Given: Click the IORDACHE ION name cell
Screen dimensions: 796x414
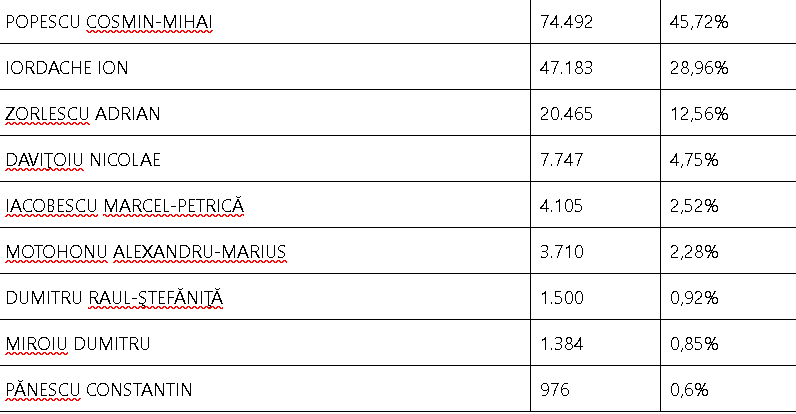Looking at the screenshot, I should tap(67, 68).
